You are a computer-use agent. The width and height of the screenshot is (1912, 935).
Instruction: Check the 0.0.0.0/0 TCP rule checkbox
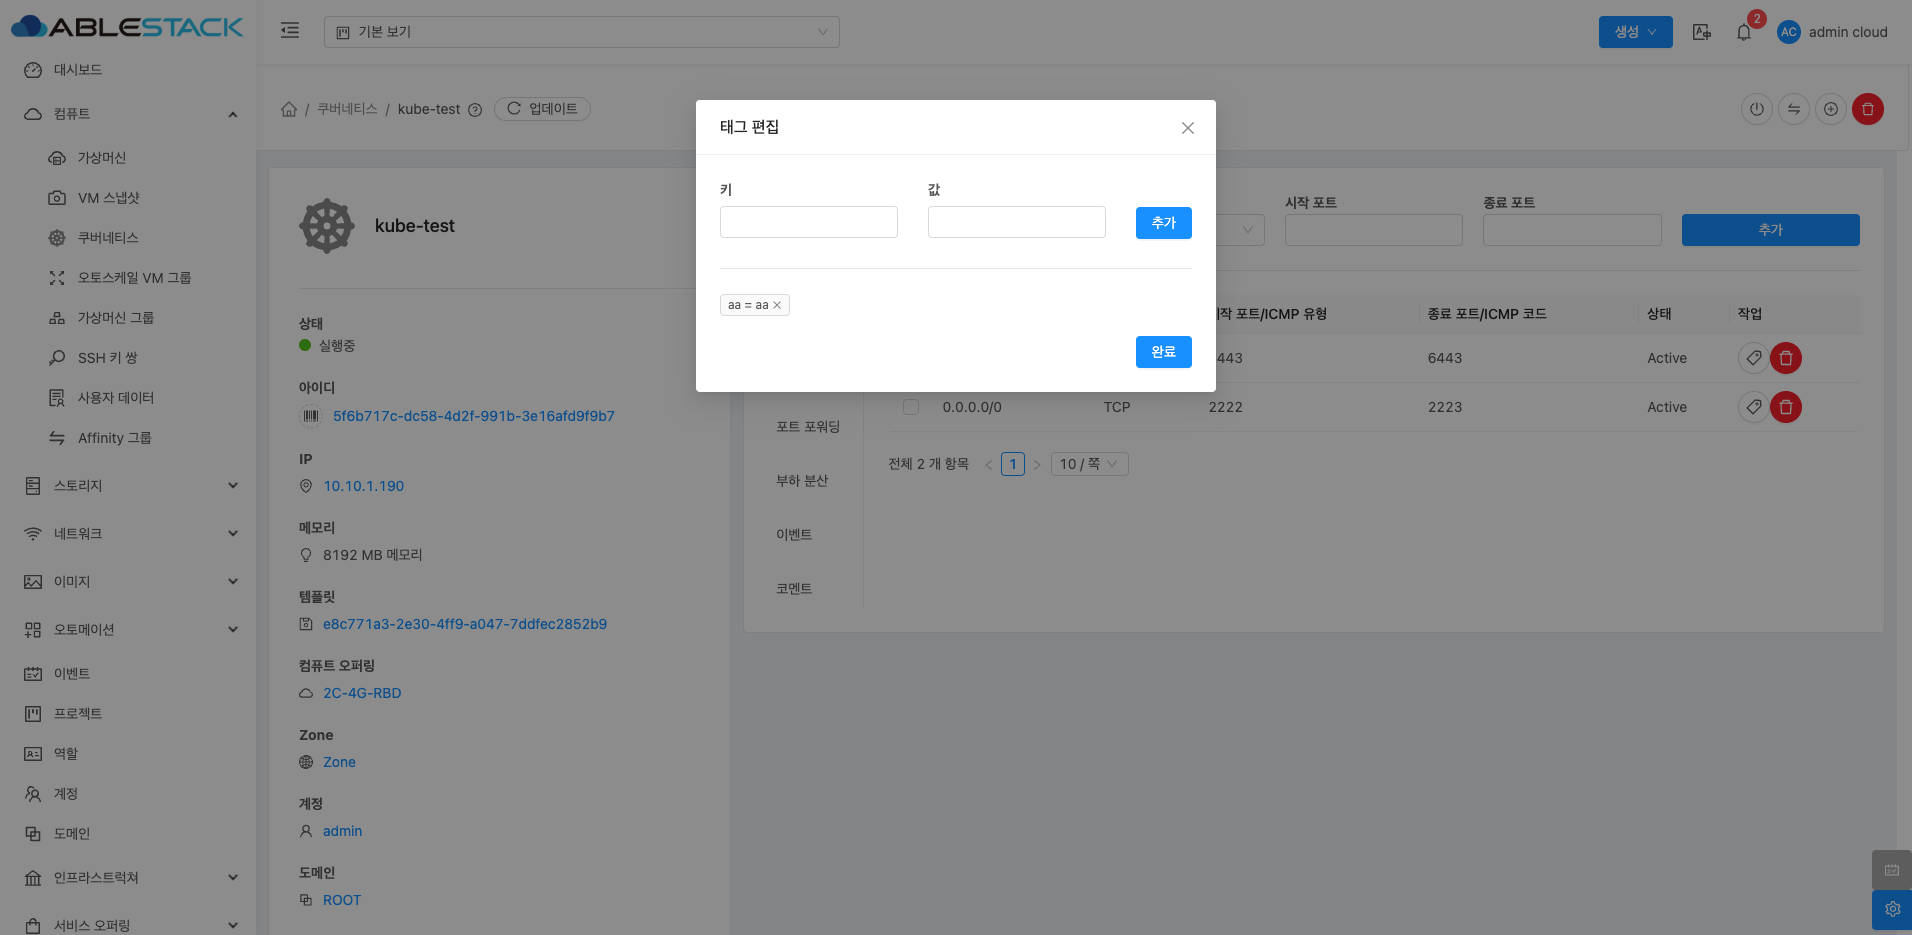pos(910,407)
